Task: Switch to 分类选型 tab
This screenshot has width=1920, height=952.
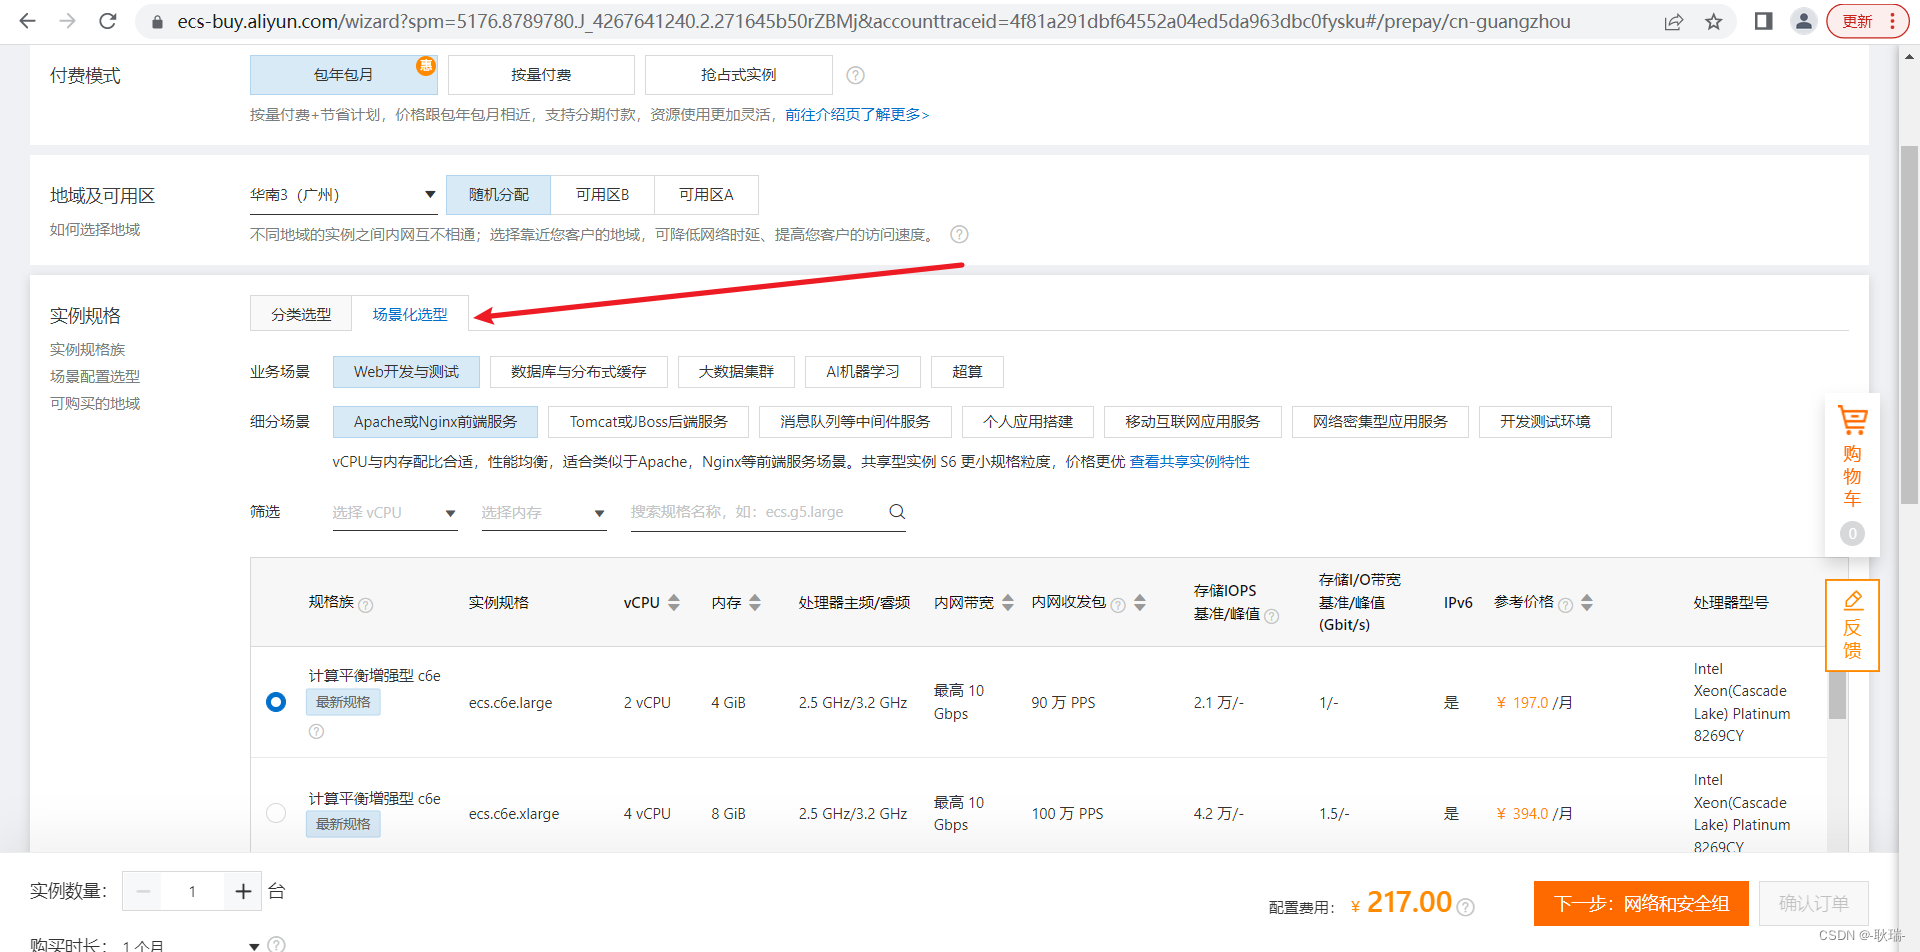Action: (301, 314)
